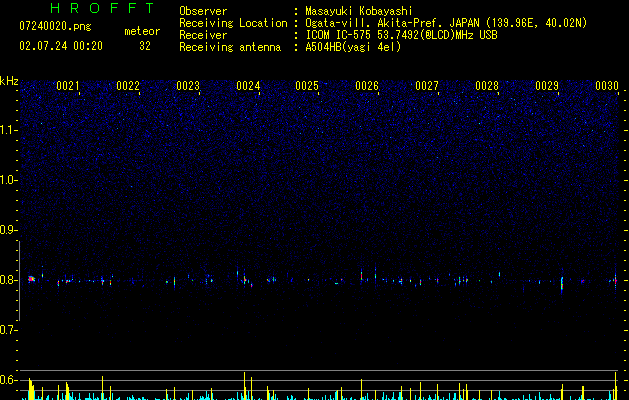Click the date stamp 02.07.24 00:20
This screenshot has height=400, width=629.
(x=61, y=46)
